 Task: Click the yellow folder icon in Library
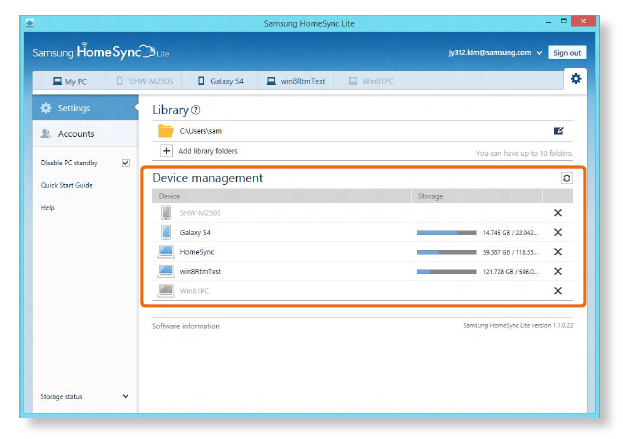(x=166, y=131)
